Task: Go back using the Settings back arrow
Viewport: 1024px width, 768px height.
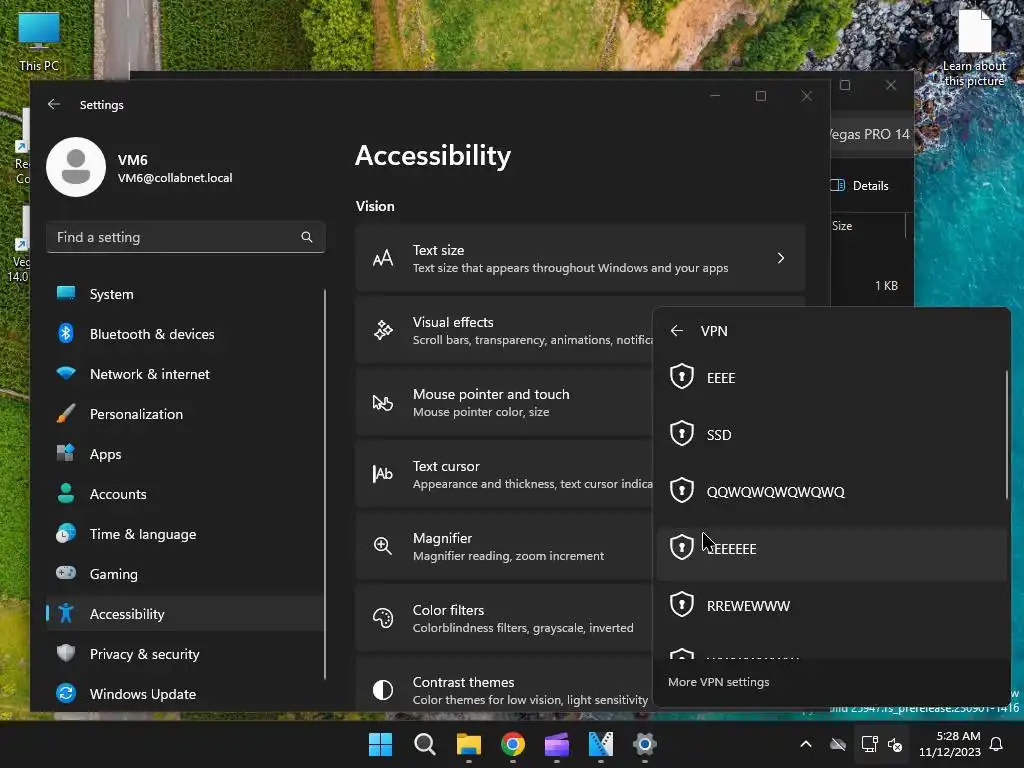Action: [x=54, y=104]
